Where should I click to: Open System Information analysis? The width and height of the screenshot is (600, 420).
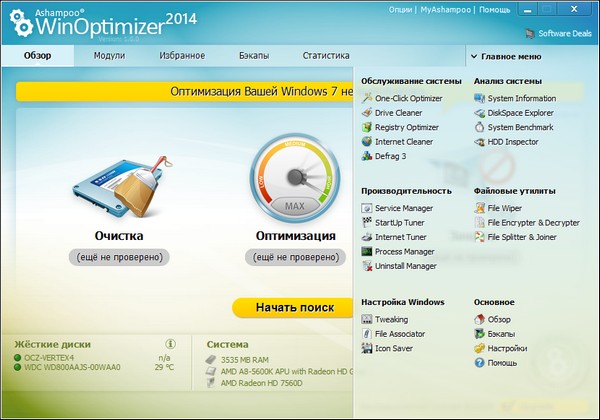click(x=521, y=99)
